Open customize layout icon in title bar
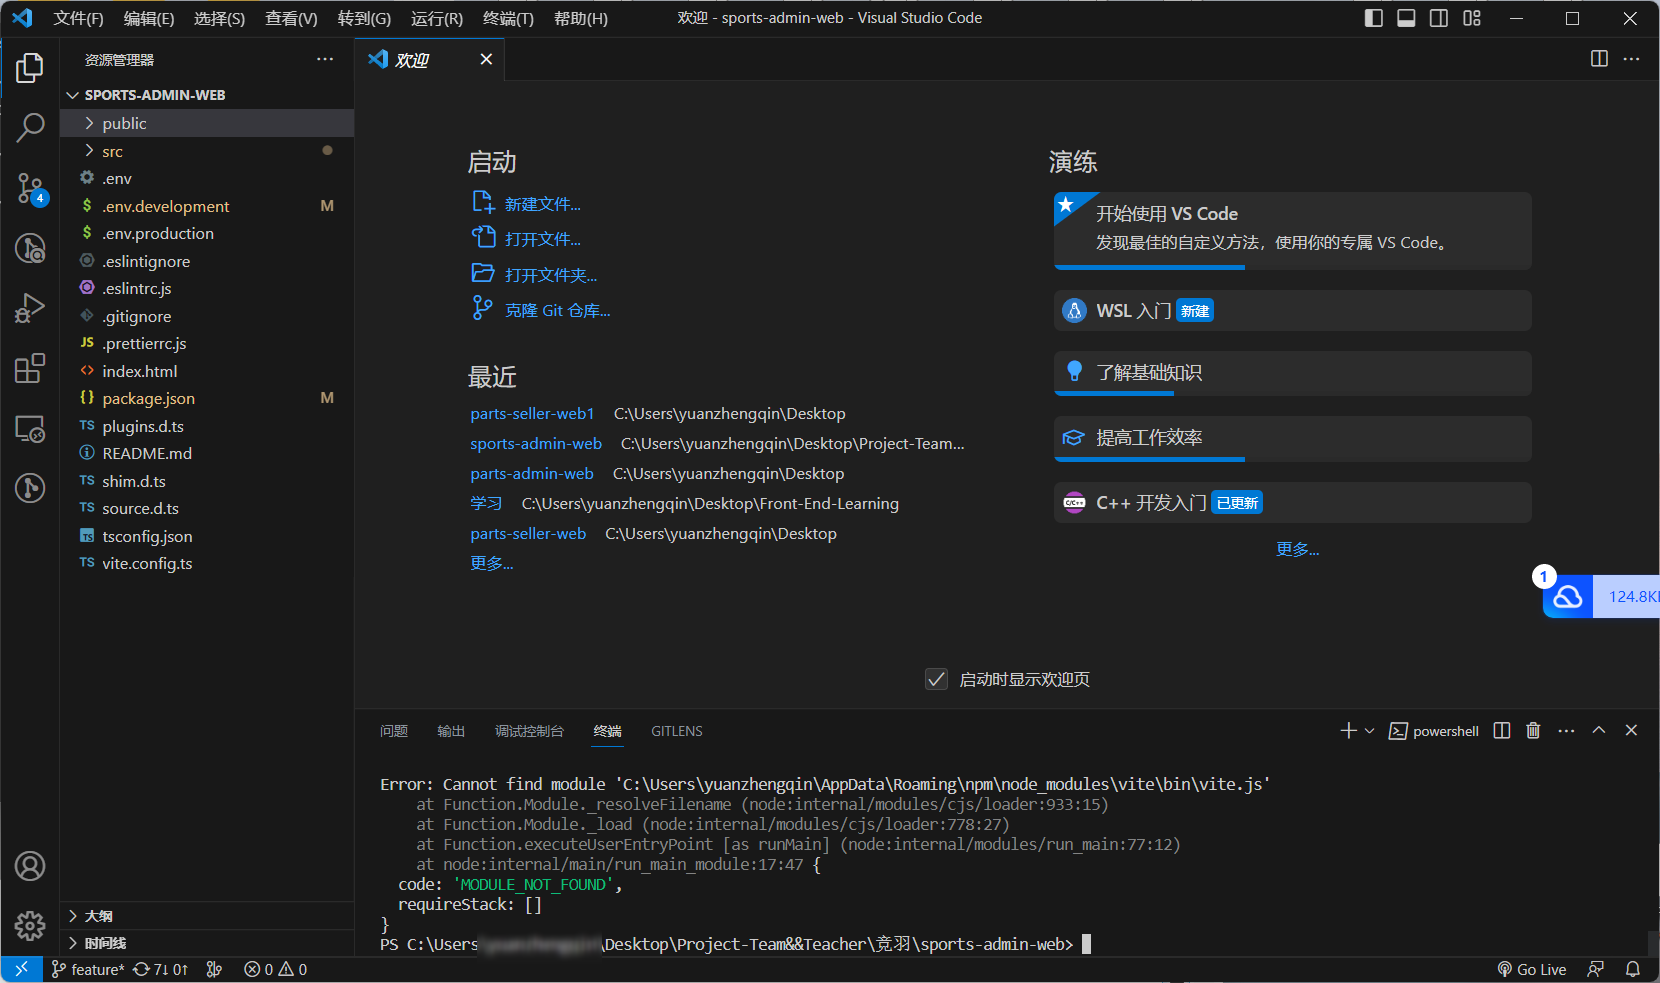 1472,18
